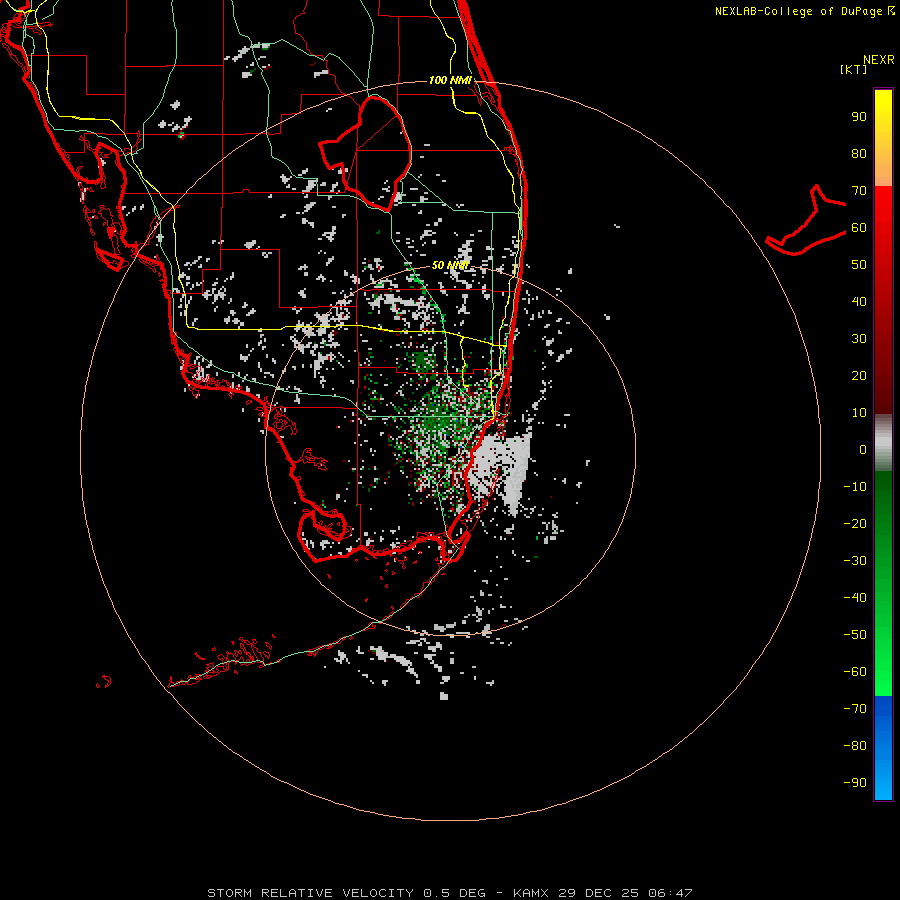Click the positive 80 scale label
Viewport: 900px width, 900px height.
click(x=859, y=154)
